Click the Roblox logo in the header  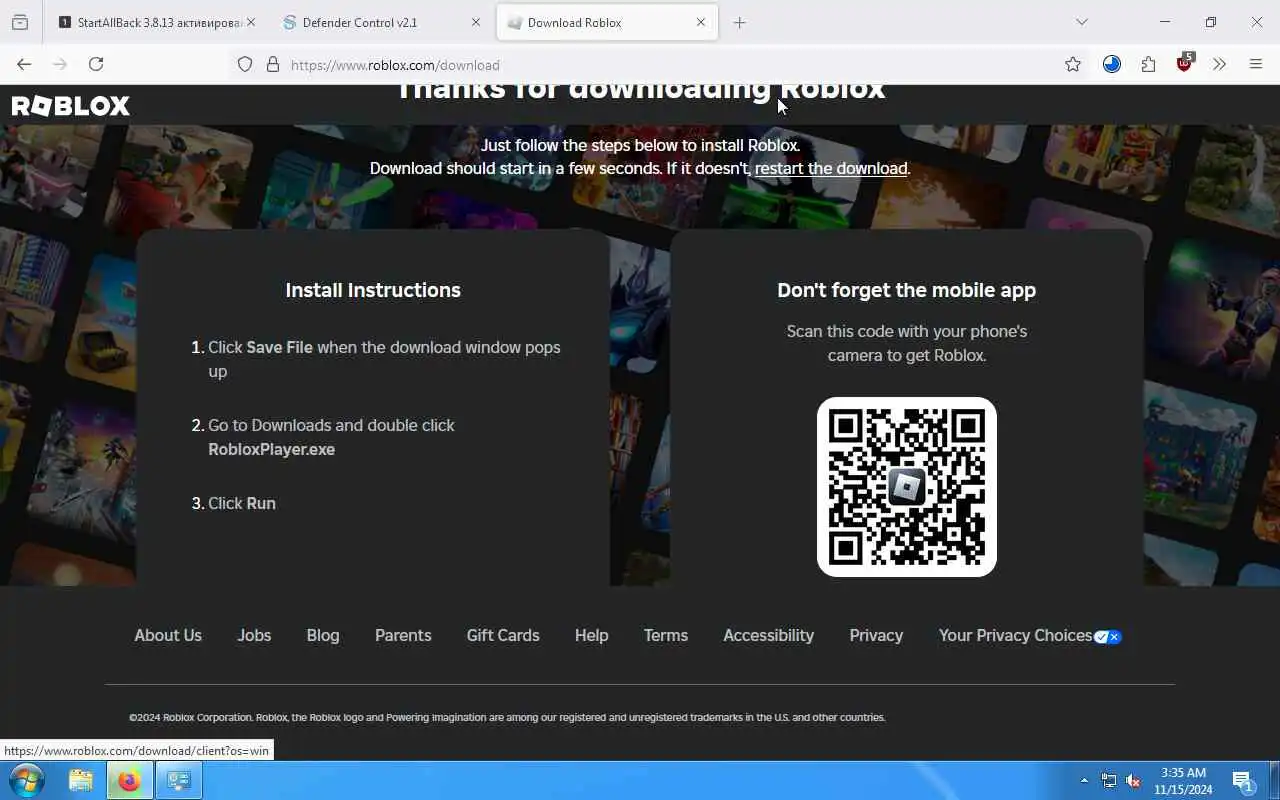(70, 106)
